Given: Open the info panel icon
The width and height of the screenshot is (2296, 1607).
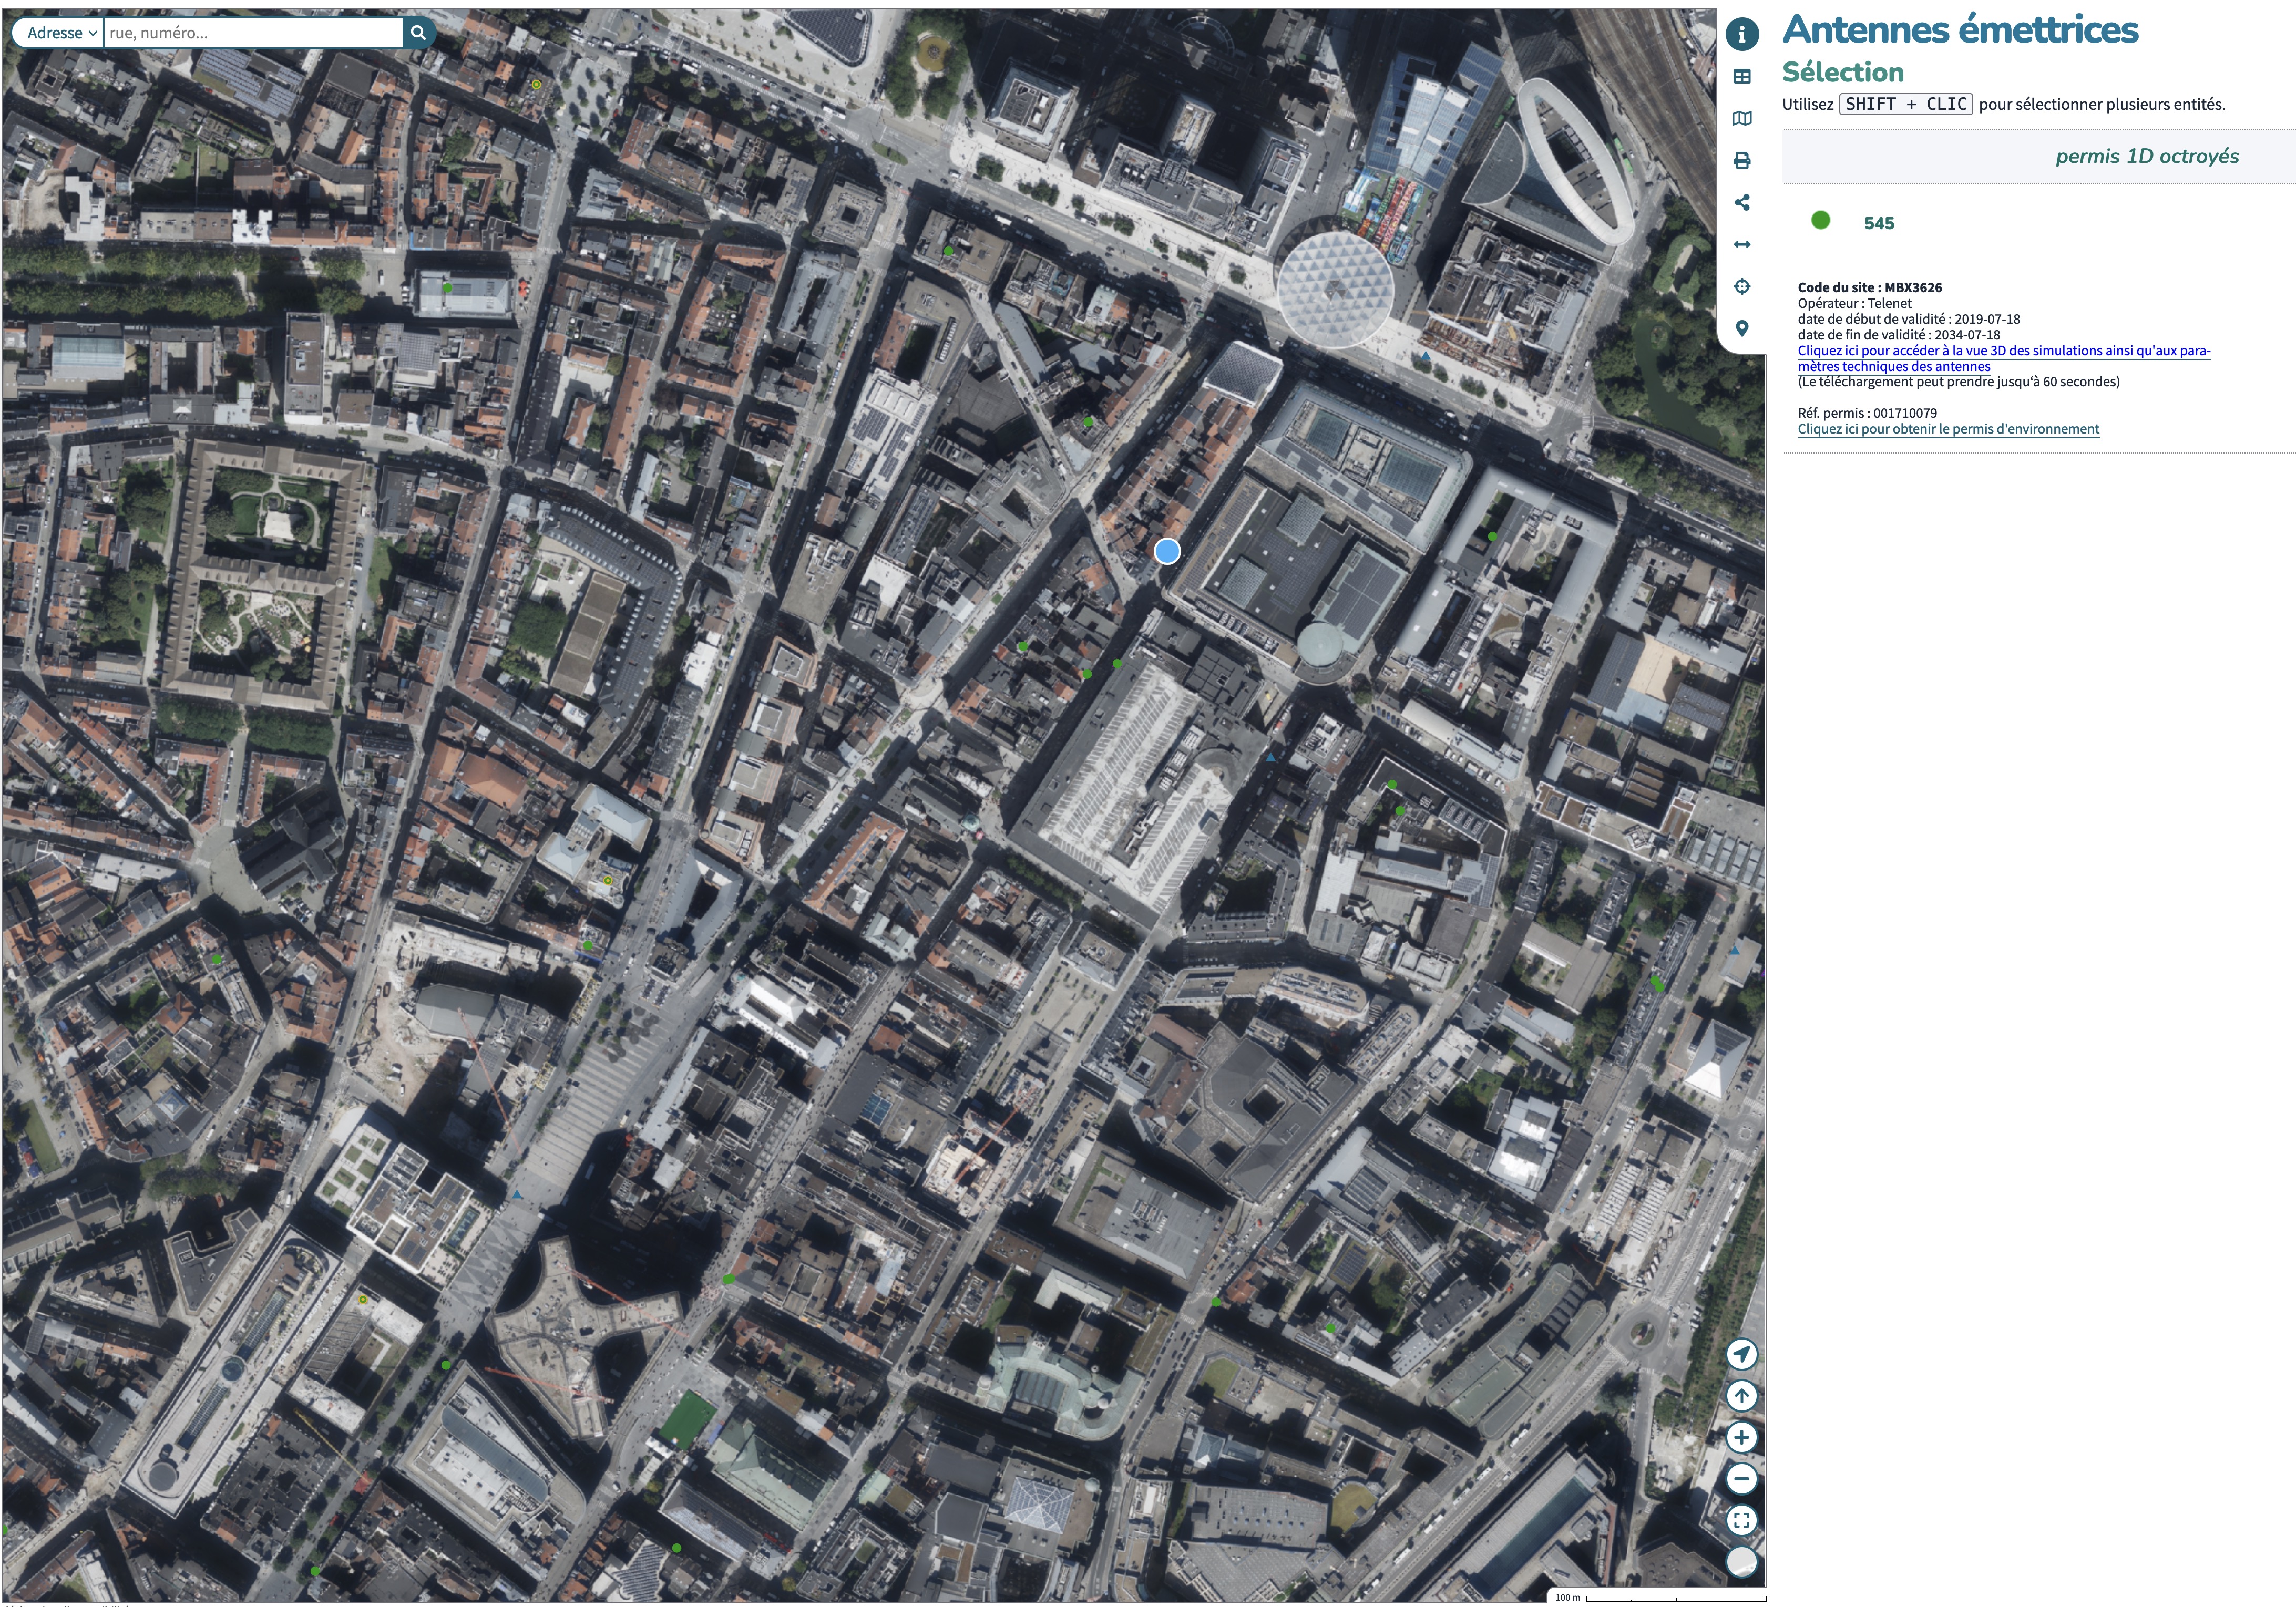Looking at the screenshot, I should [x=1742, y=34].
